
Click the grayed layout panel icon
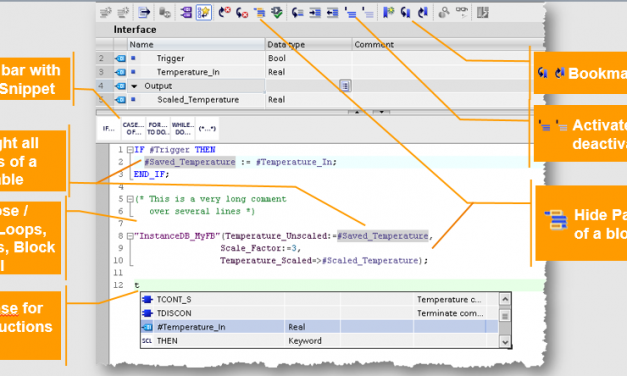tap(483, 13)
